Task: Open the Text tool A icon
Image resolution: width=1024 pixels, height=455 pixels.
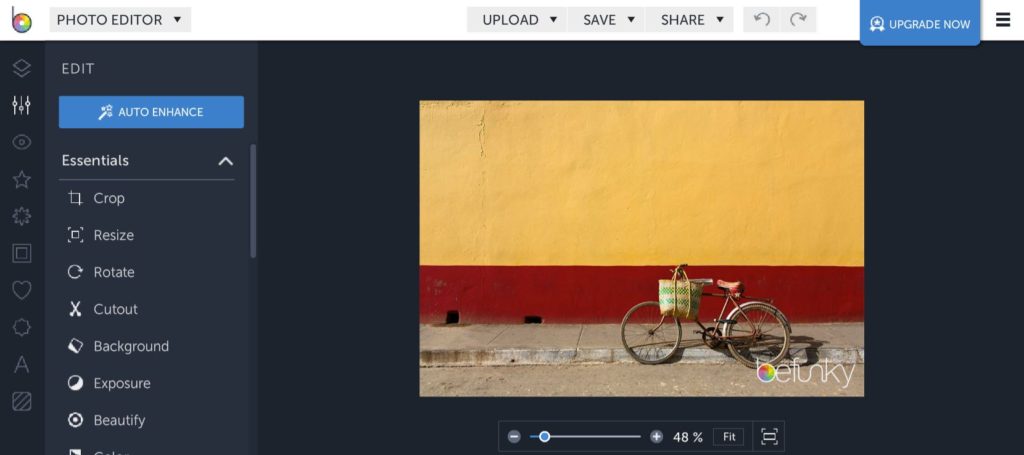Action: [x=22, y=364]
